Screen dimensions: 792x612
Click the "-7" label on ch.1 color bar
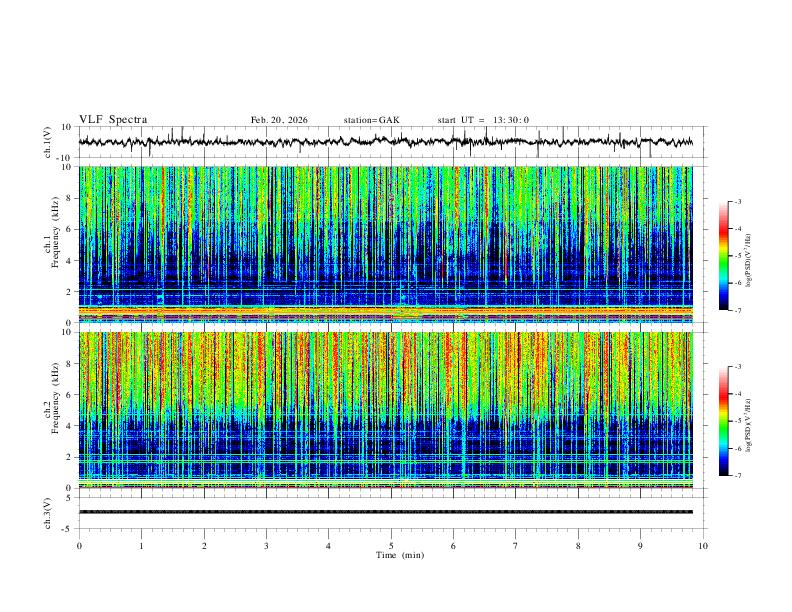tap(737, 311)
